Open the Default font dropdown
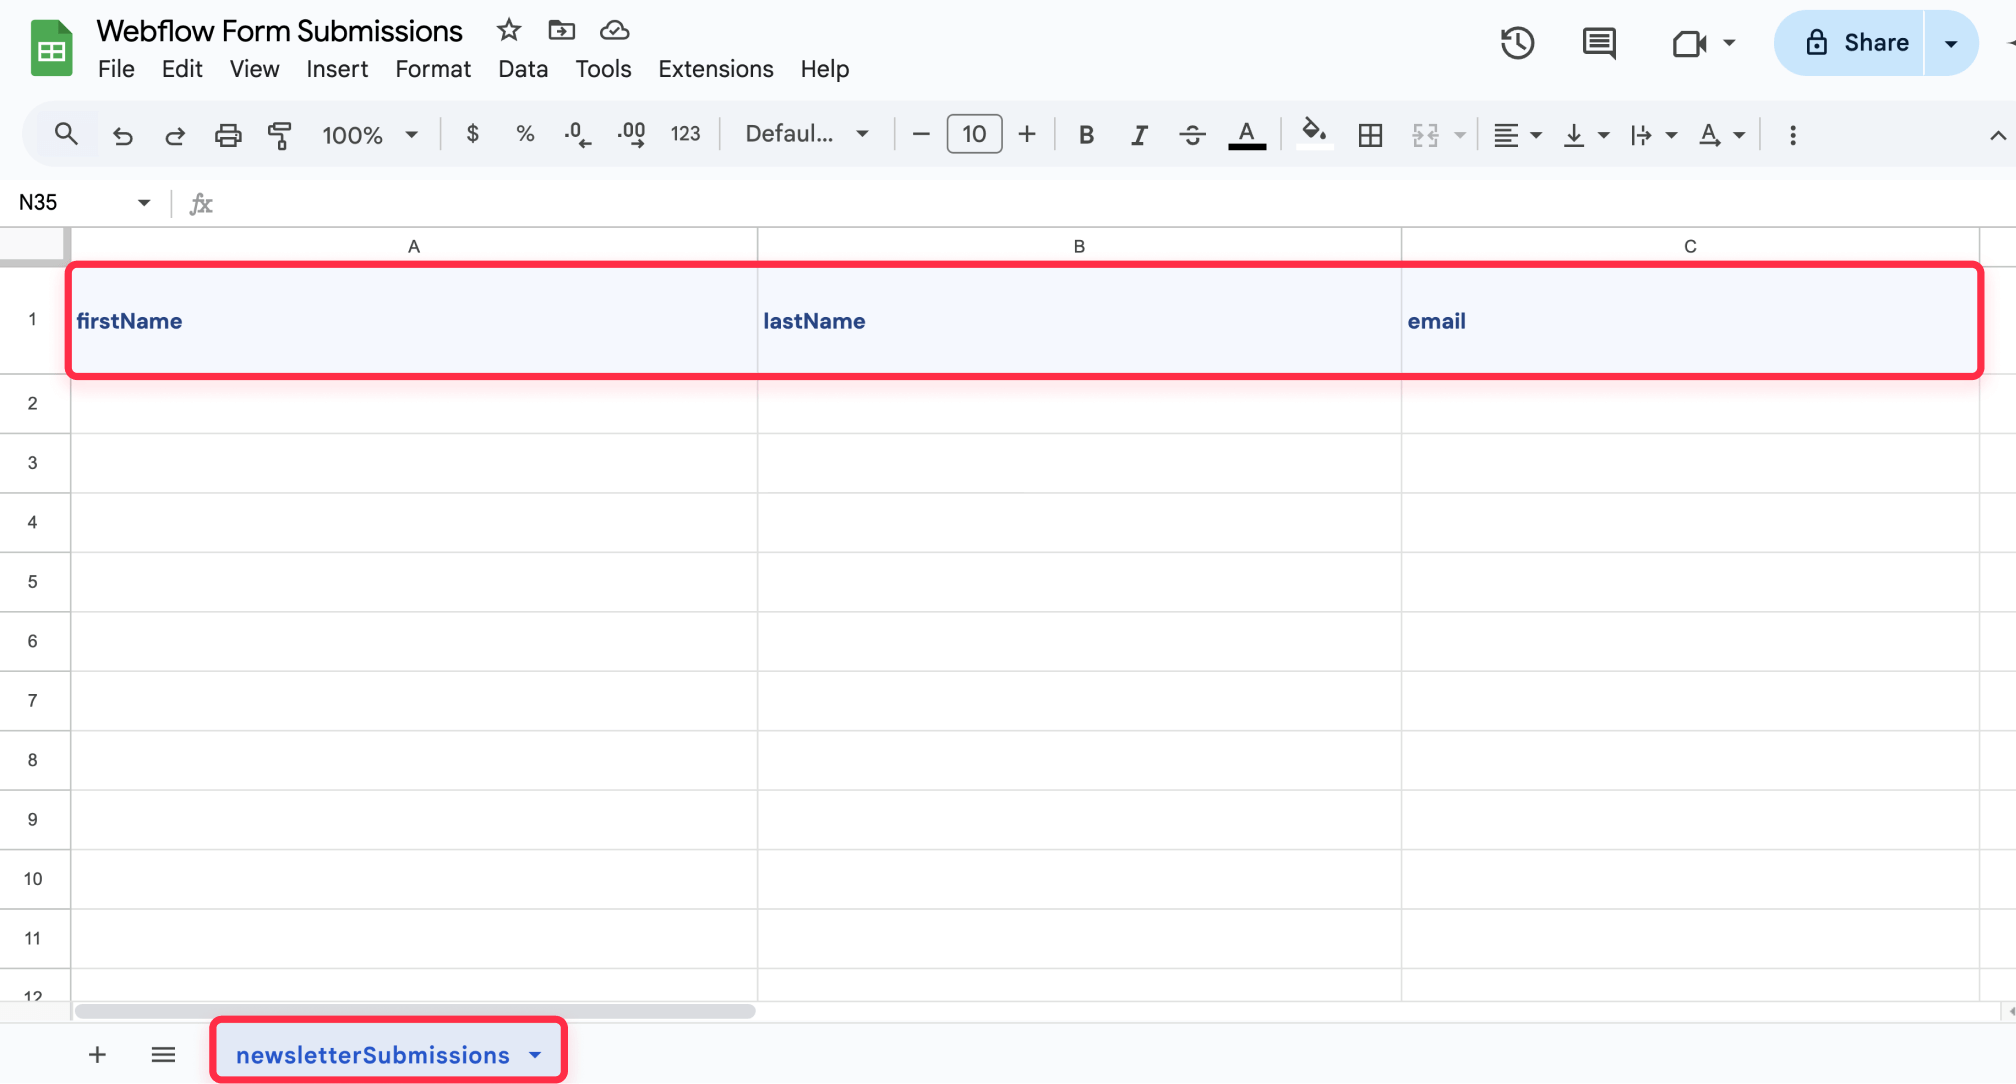The height and width of the screenshot is (1084, 2016). click(x=806, y=134)
